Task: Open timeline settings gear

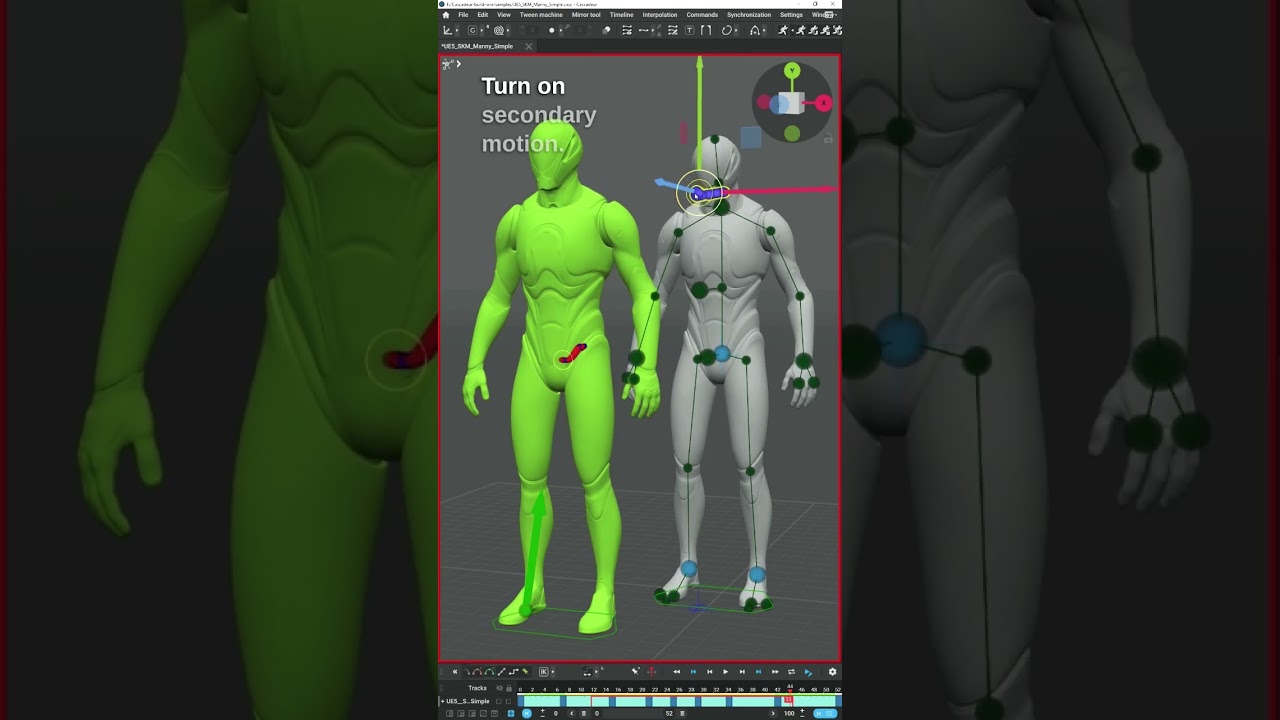Action: (x=832, y=672)
